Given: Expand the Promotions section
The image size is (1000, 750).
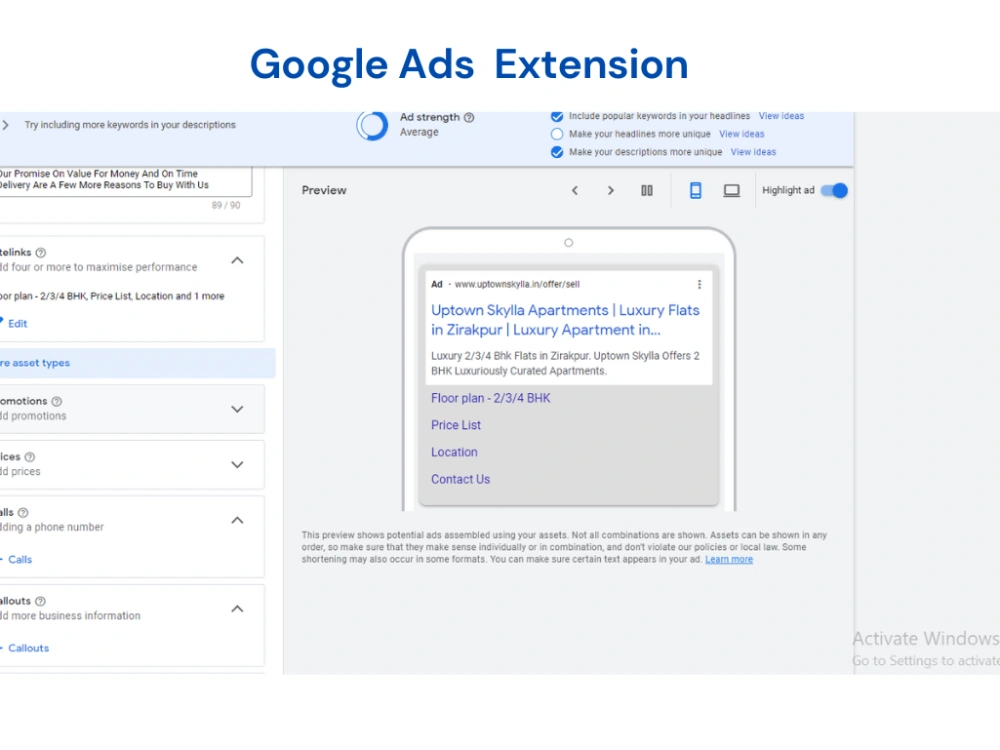Looking at the screenshot, I should [237, 409].
